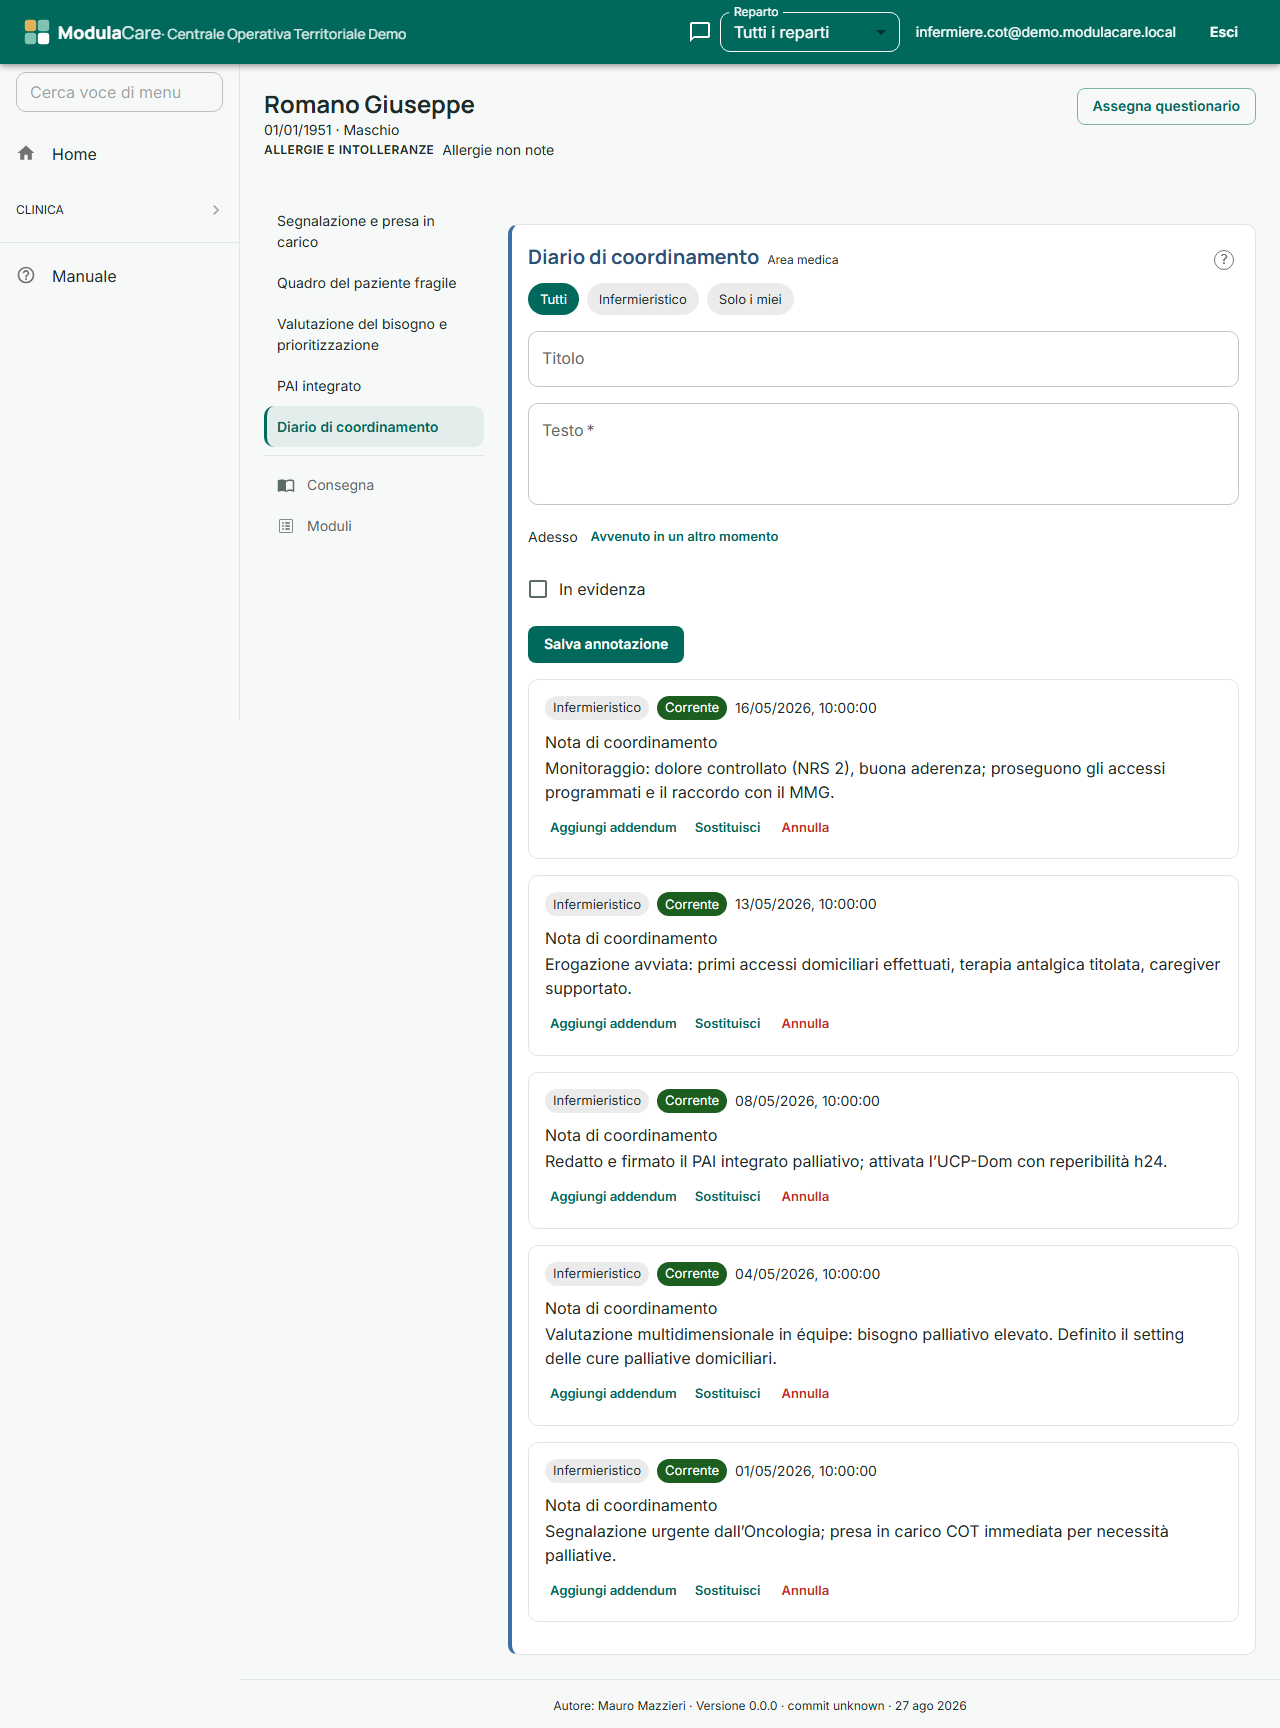Toggle the Solo i miei filter
Image resolution: width=1280 pixels, height=1728 pixels.
point(750,299)
